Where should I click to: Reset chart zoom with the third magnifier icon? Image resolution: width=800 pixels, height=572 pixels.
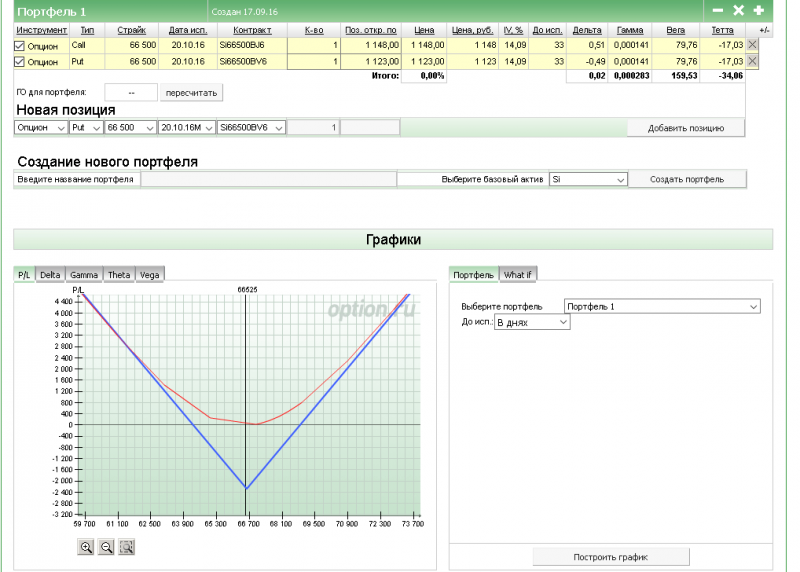coord(126,547)
